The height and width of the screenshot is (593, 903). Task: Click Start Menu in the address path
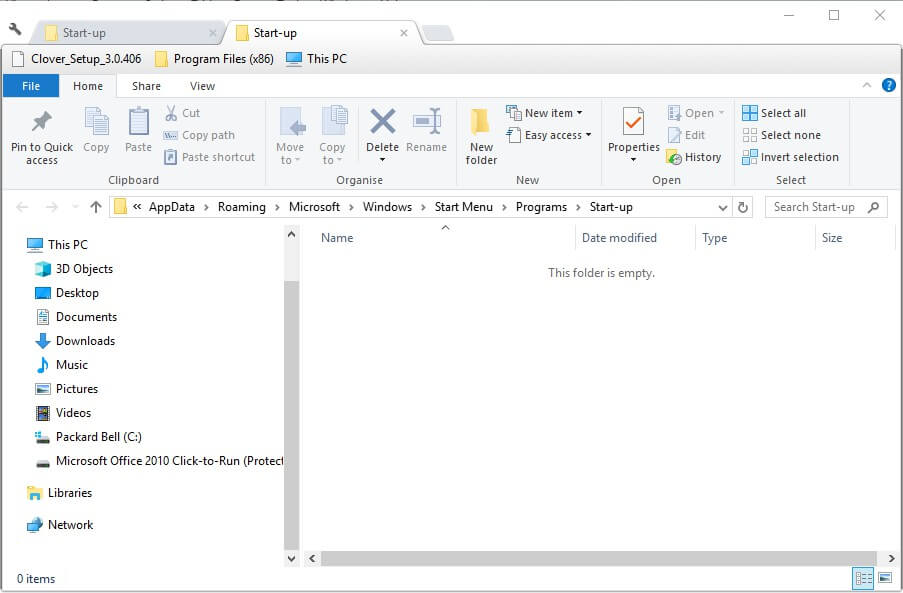click(x=464, y=207)
